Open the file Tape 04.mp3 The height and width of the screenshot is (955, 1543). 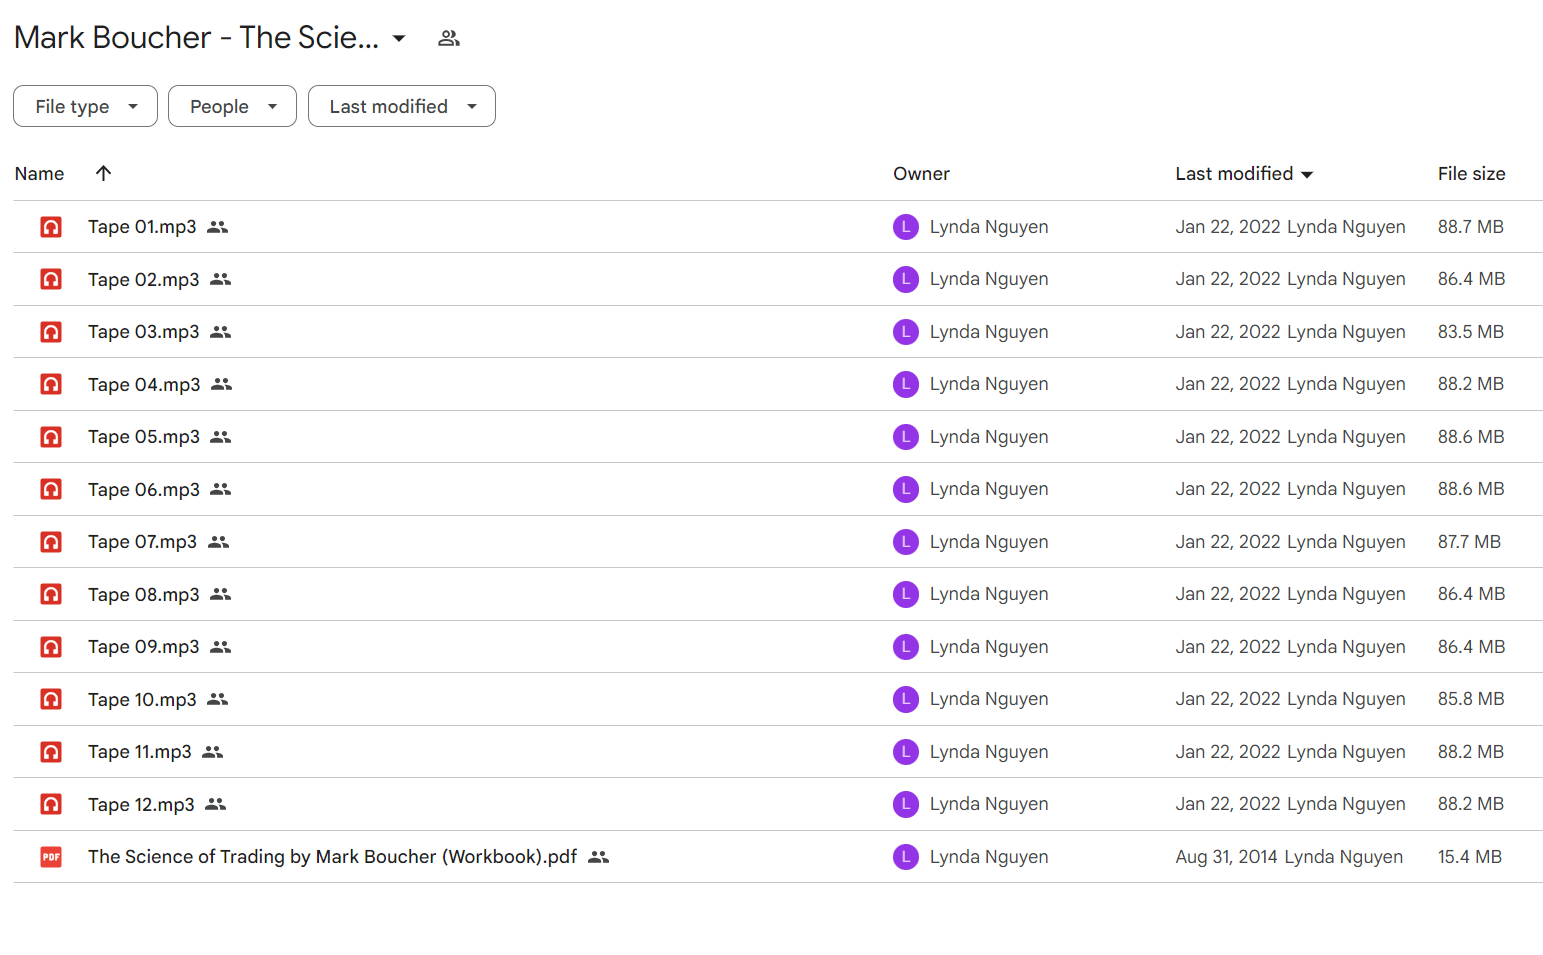coord(144,385)
